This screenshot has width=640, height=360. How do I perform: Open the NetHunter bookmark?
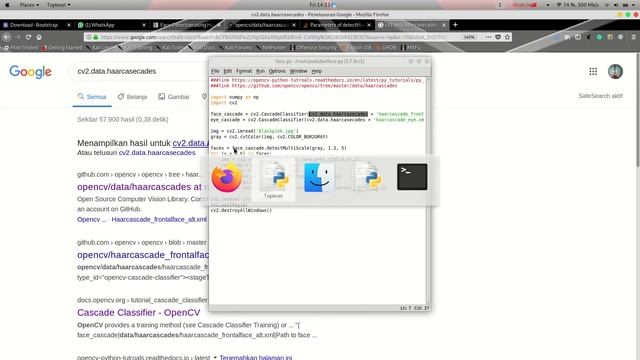coord(271,47)
